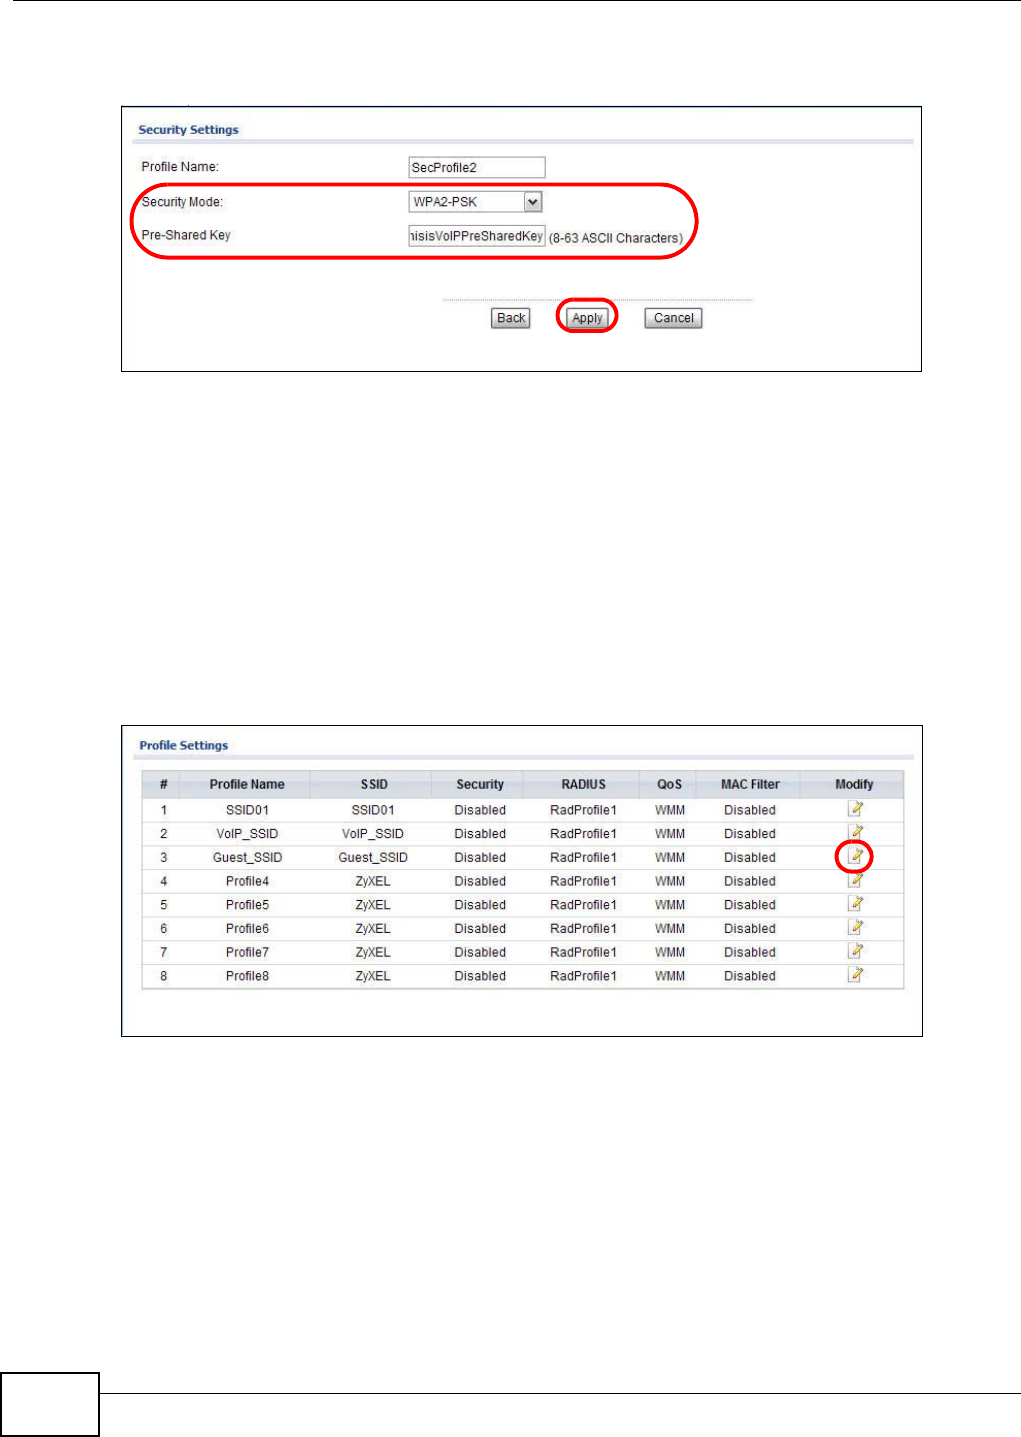Click the MAC Filter column header
Image resolution: width=1021 pixels, height=1437 pixels.
click(750, 784)
